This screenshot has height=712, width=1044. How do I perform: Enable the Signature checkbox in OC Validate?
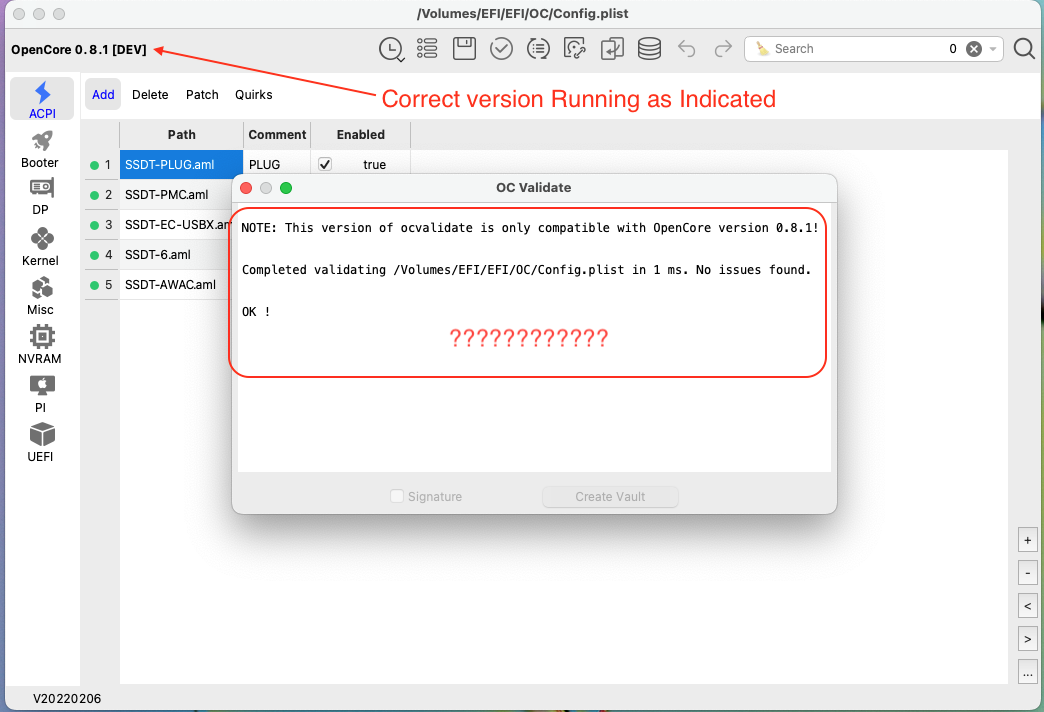397,496
